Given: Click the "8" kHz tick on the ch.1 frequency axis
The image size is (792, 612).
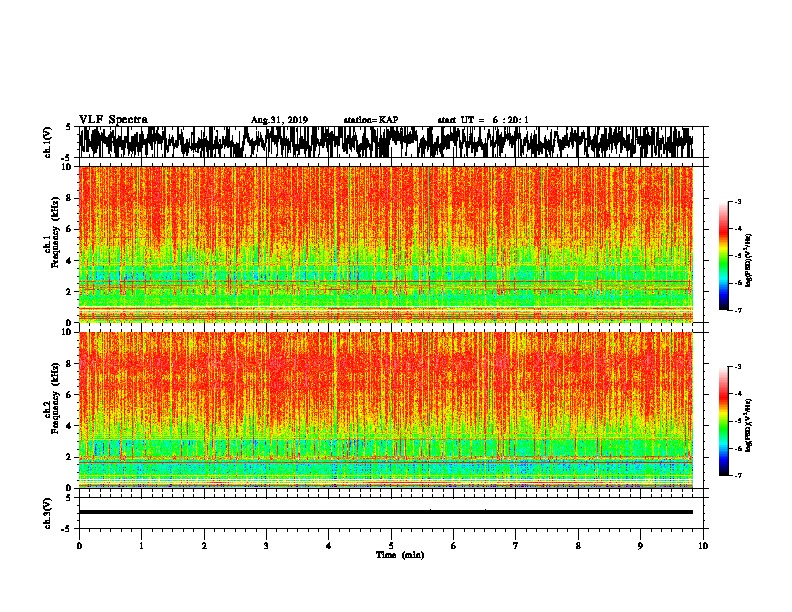Looking at the screenshot, I should pos(70,198).
